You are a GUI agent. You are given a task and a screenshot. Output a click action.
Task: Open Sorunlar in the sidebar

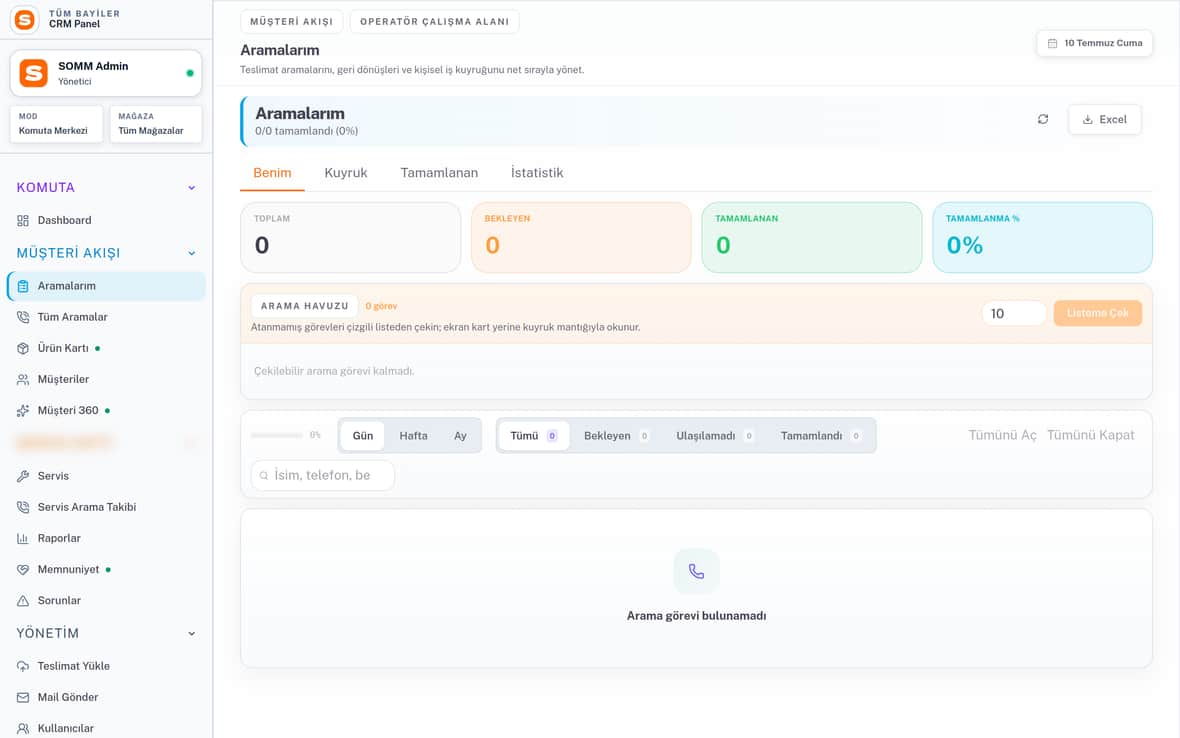106,601
